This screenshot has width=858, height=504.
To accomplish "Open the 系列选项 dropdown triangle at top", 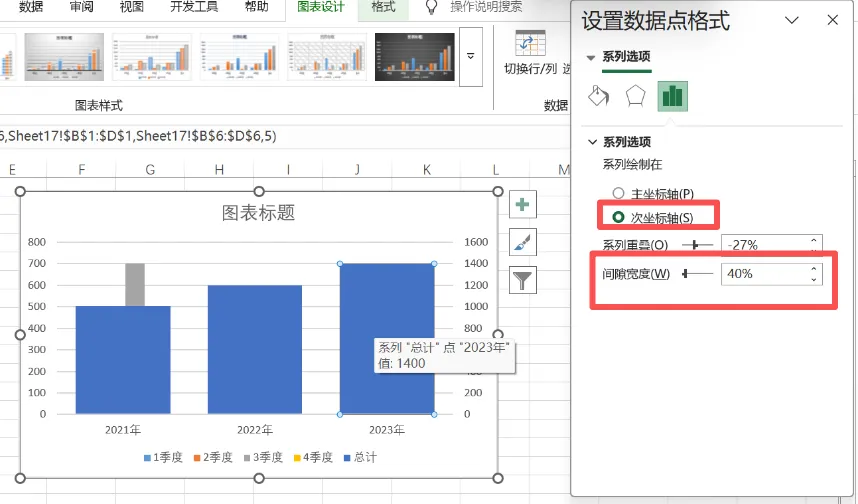I will 591,57.
